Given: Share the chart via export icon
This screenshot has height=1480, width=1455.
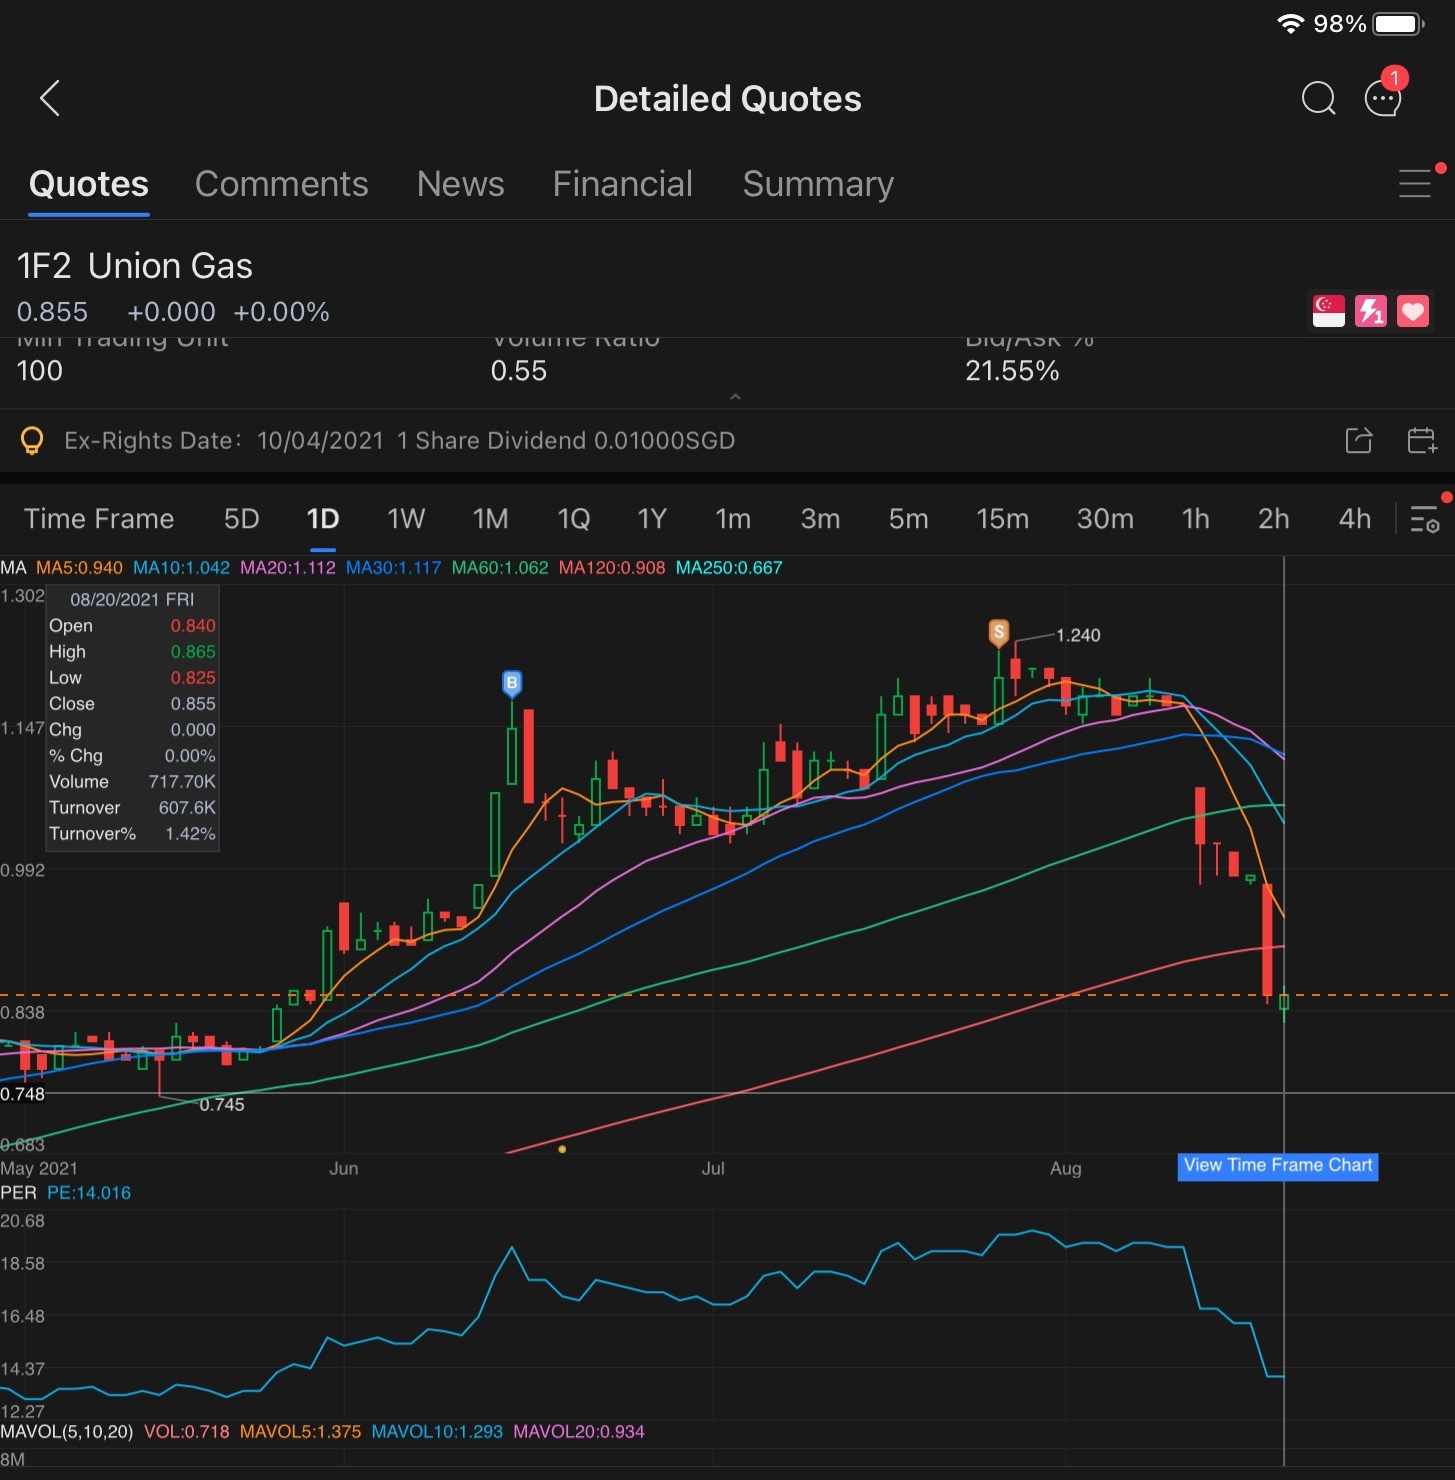Looking at the screenshot, I should (1359, 440).
